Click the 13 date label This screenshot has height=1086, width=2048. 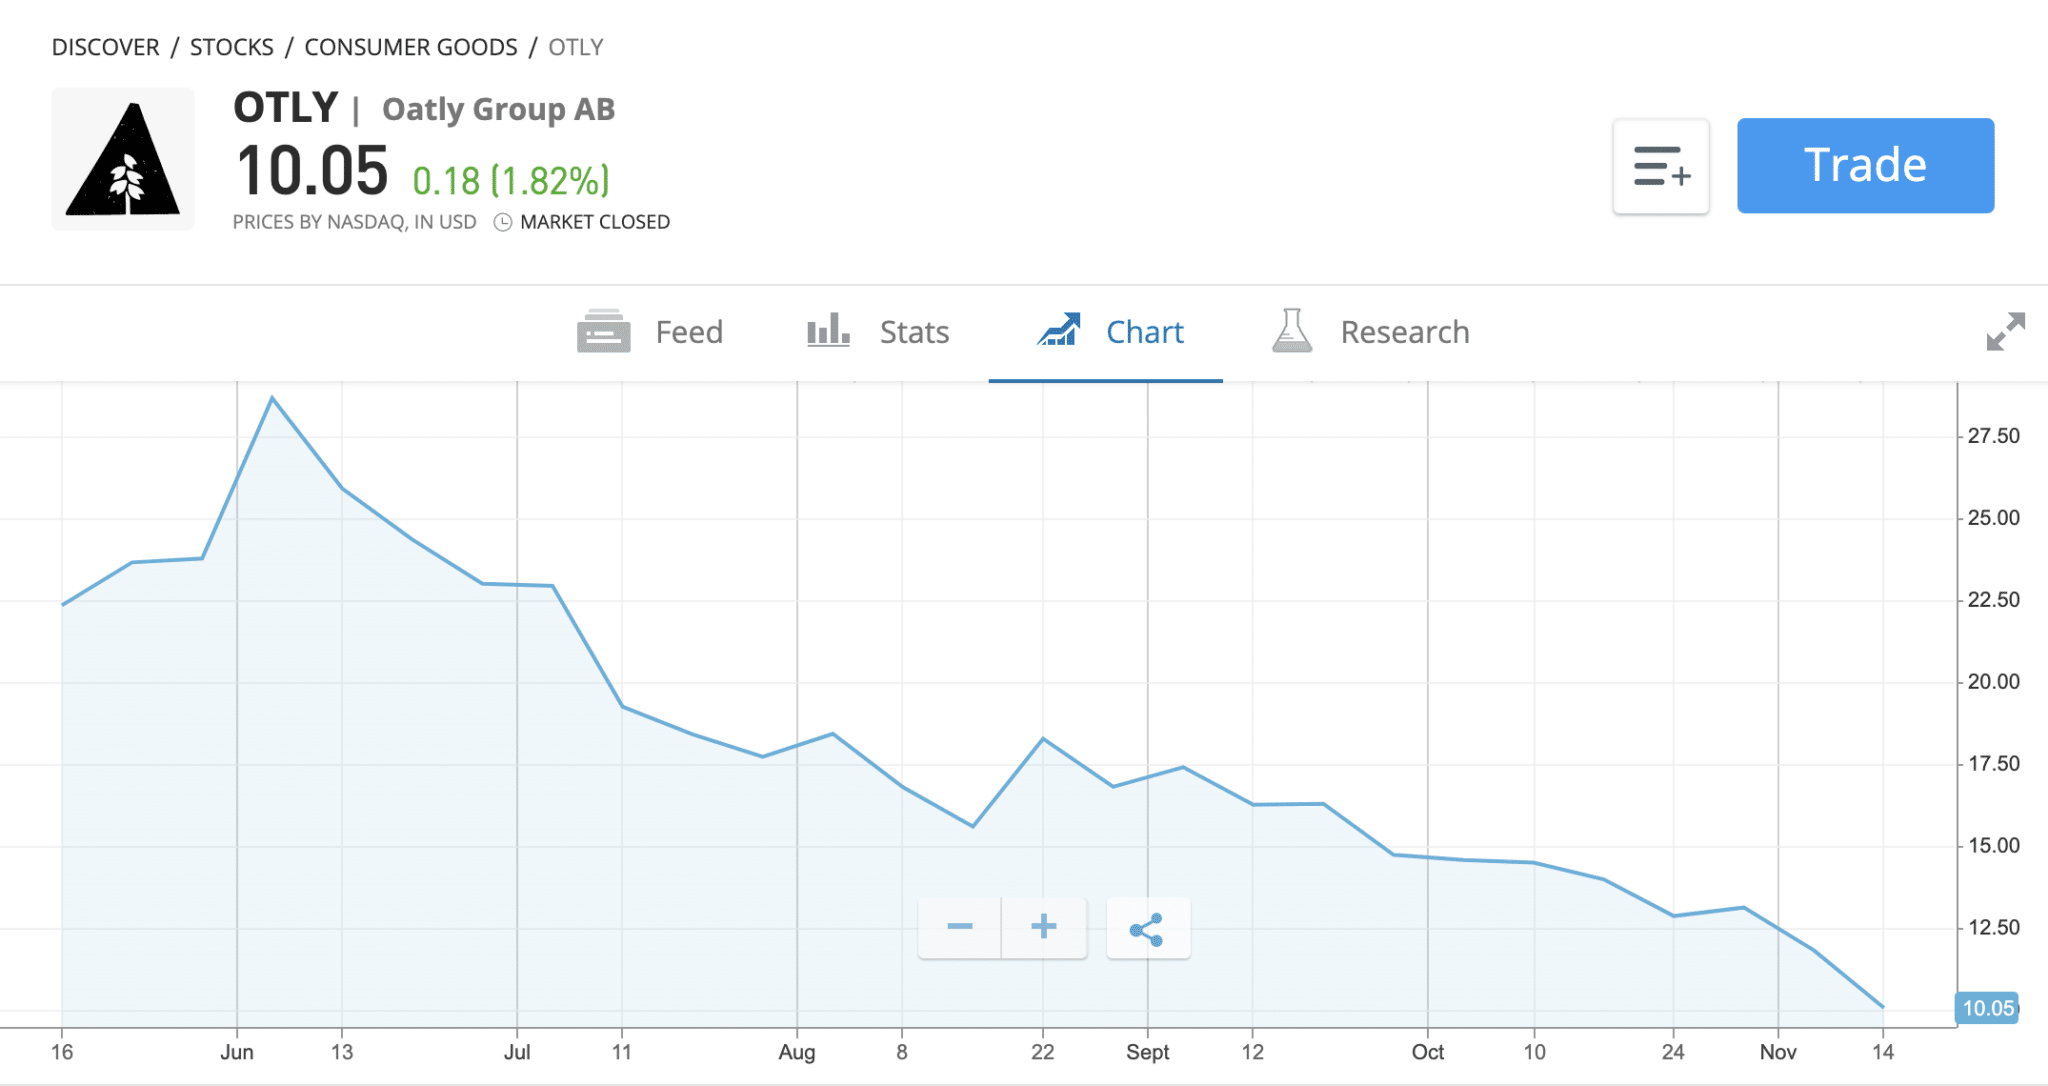[x=342, y=1052]
